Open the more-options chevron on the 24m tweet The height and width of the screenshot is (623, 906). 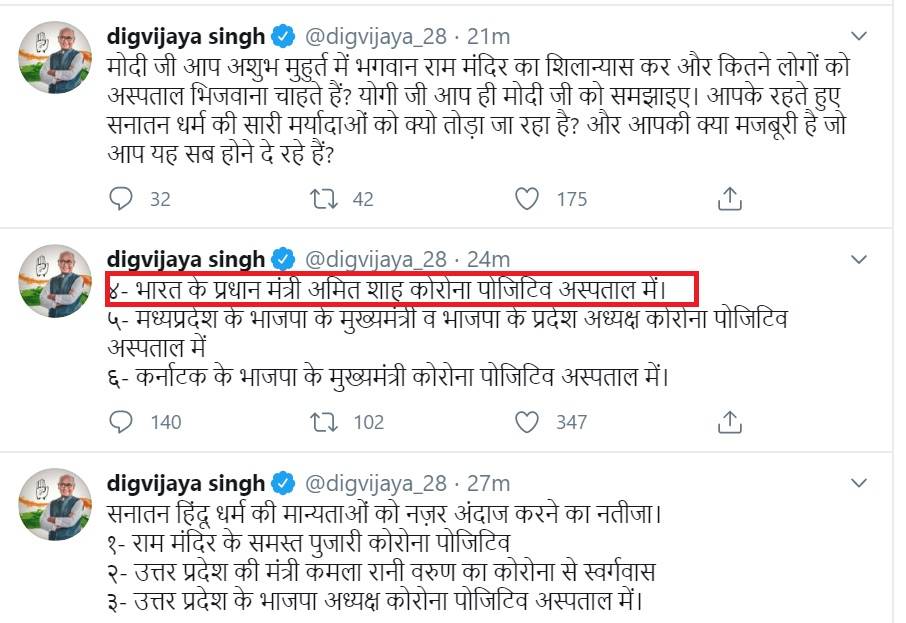click(858, 259)
